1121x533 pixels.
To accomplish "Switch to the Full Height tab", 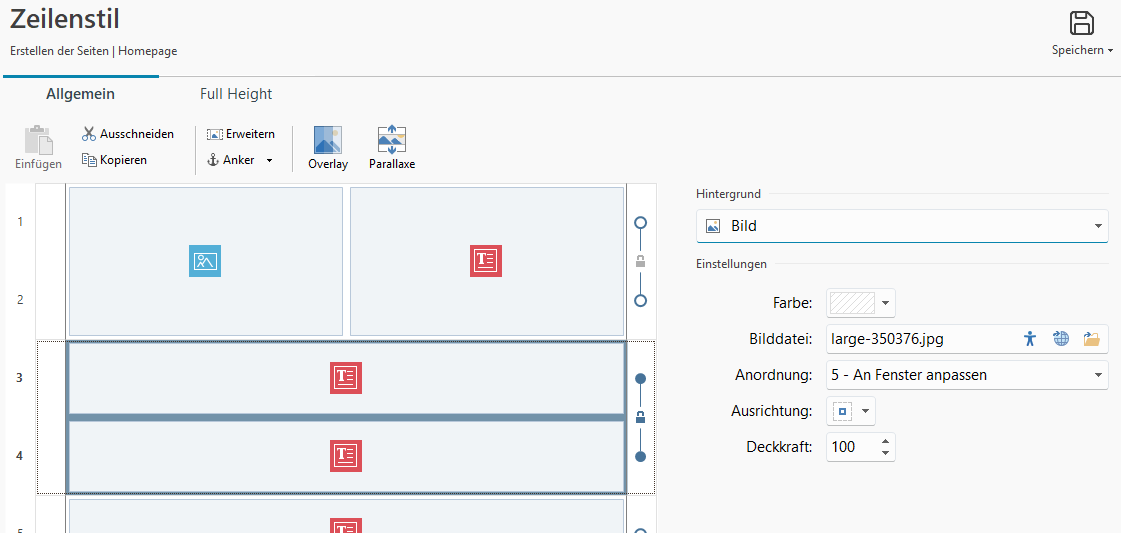I will coord(236,94).
